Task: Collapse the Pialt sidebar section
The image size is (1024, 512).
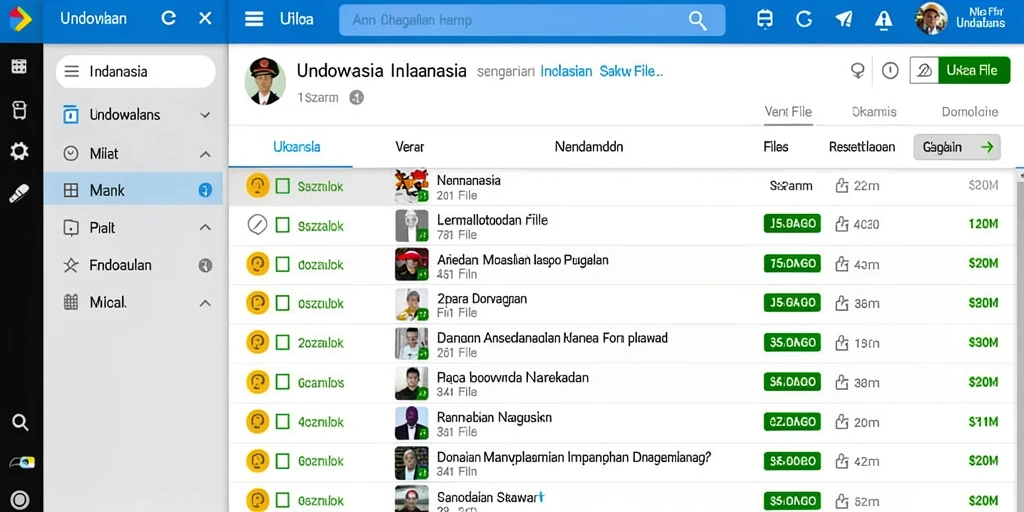Action: tap(205, 228)
